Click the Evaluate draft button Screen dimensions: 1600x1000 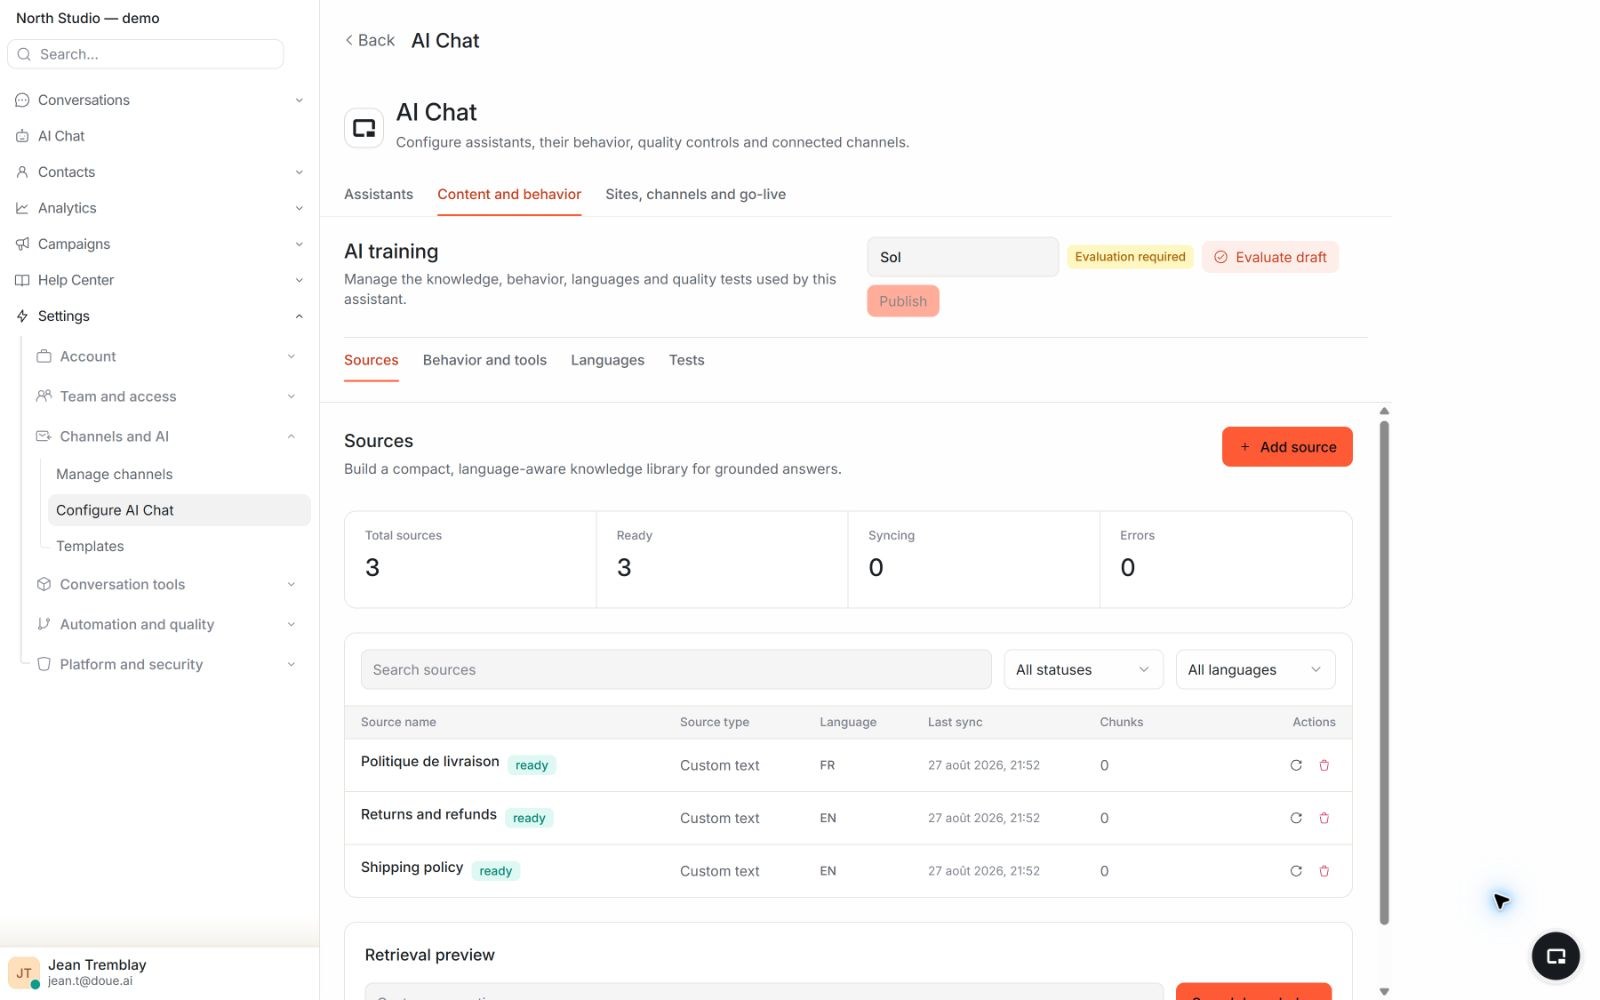pos(1270,257)
